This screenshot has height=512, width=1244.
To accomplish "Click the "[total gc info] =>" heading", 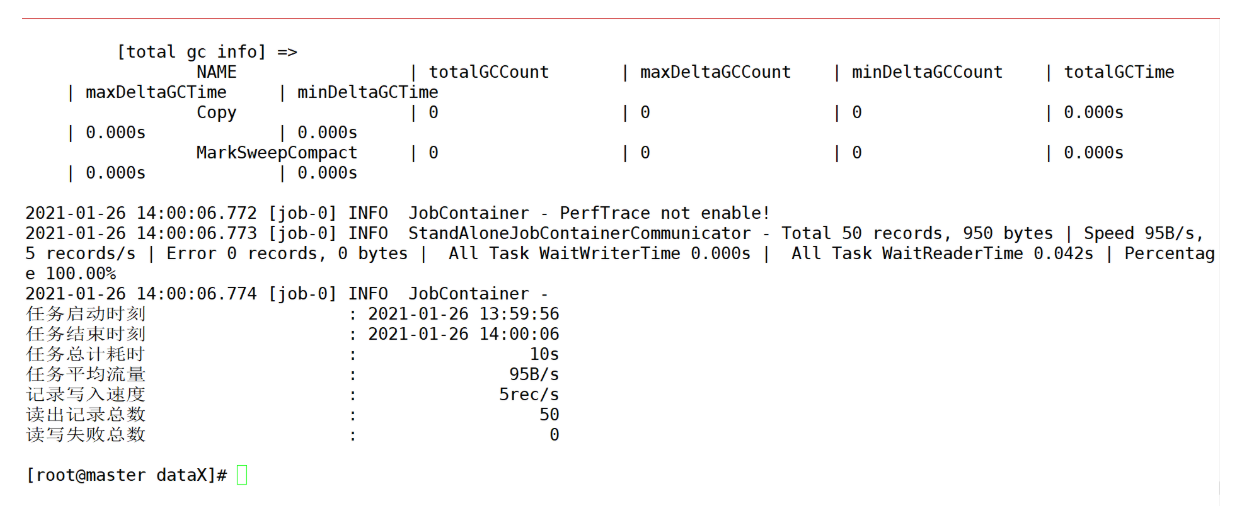I will coord(207,52).
